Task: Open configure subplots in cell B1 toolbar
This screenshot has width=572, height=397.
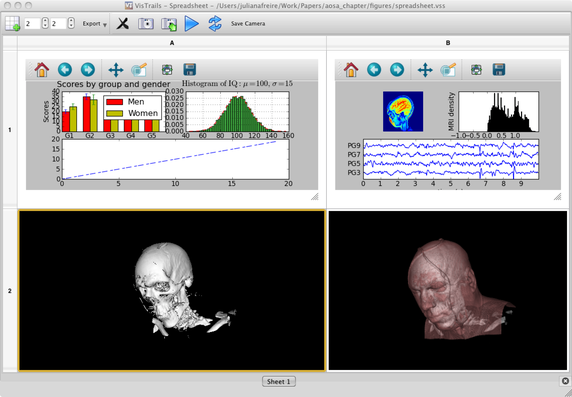Action: pyautogui.click(x=476, y=69)
